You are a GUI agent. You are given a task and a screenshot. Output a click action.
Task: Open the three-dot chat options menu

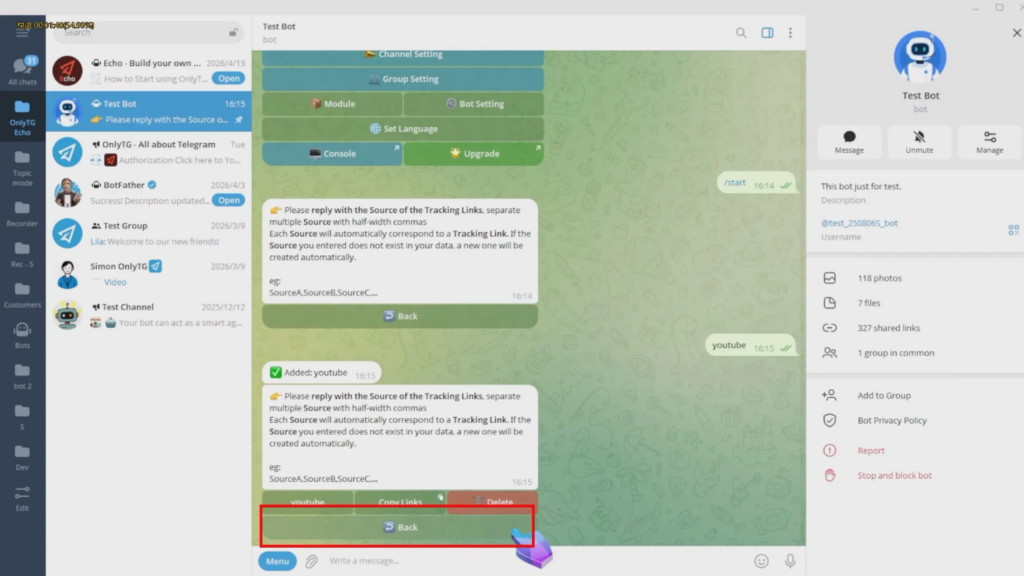point(791,32)
